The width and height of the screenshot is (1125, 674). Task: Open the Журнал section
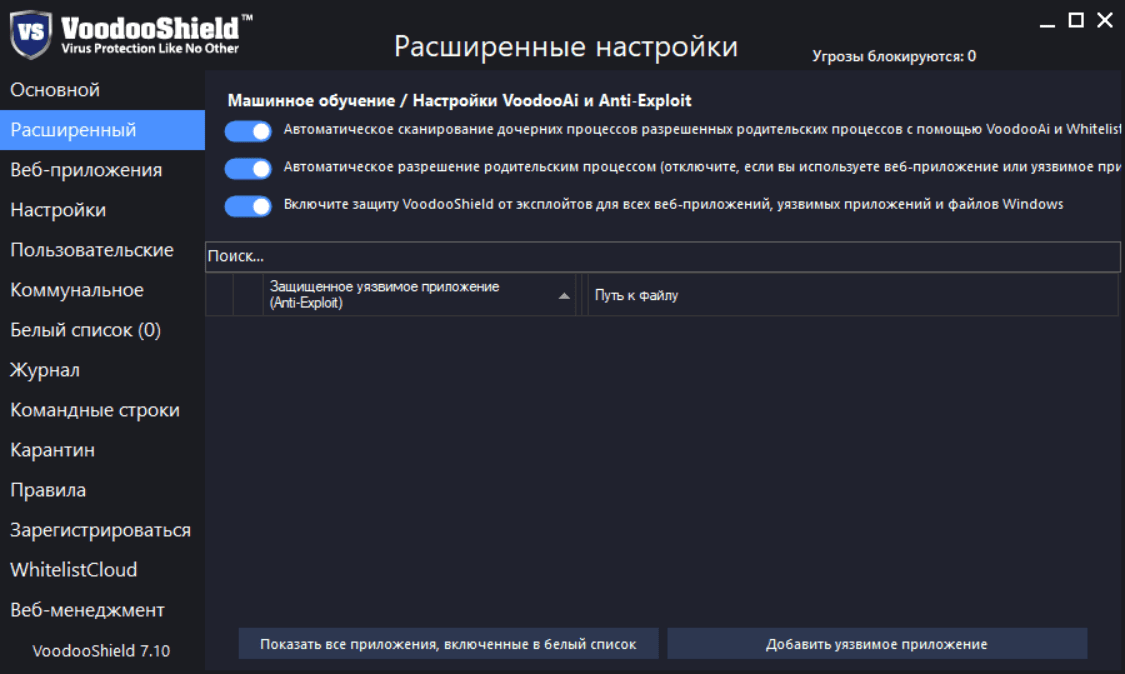[103, 370]
